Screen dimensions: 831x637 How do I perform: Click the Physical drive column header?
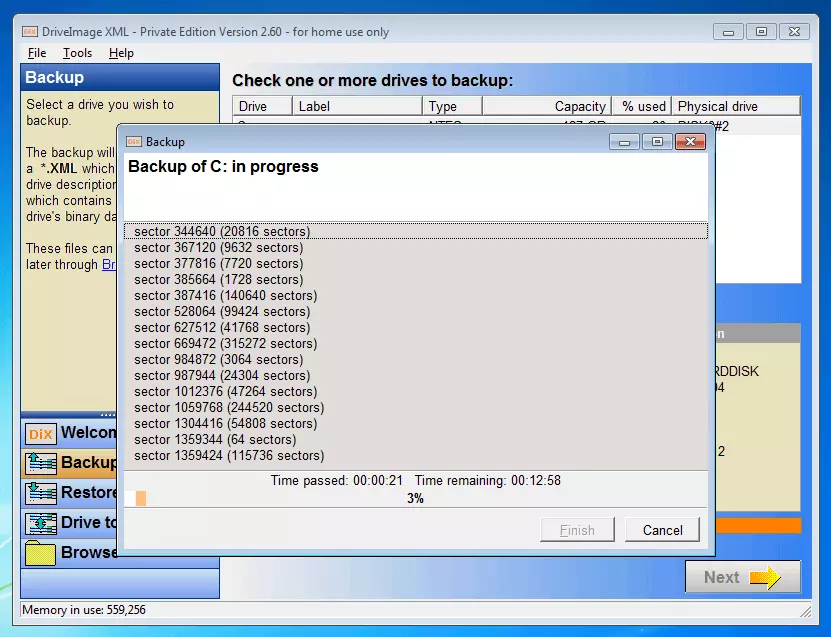735,106
